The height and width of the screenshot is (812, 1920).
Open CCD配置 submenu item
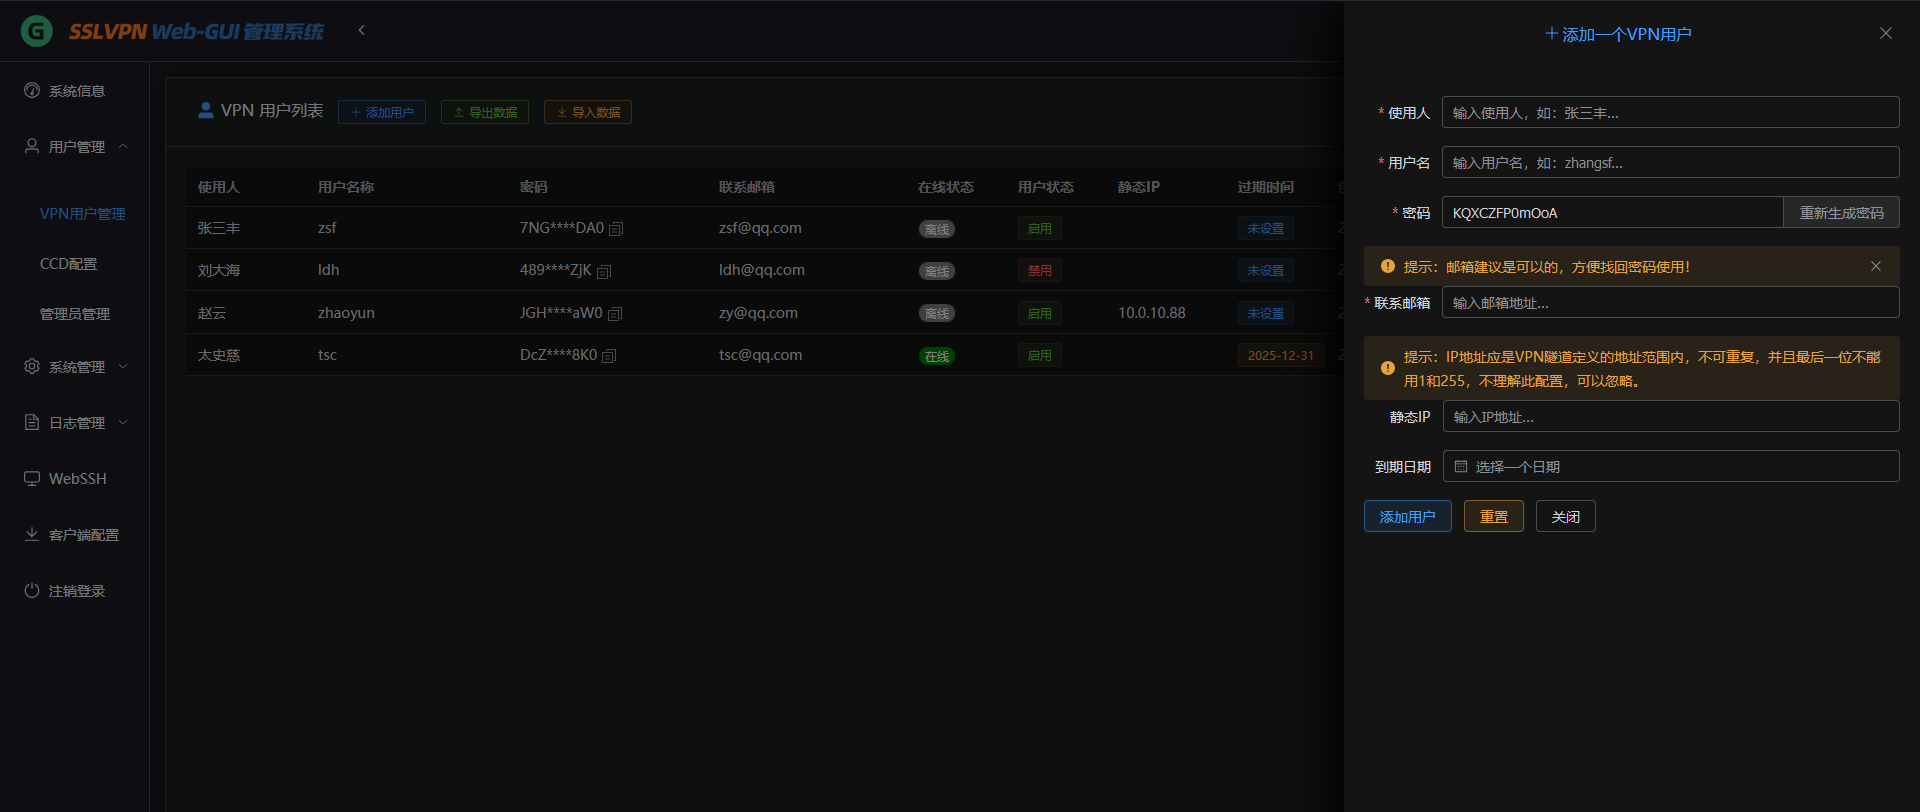click(69, 264)
